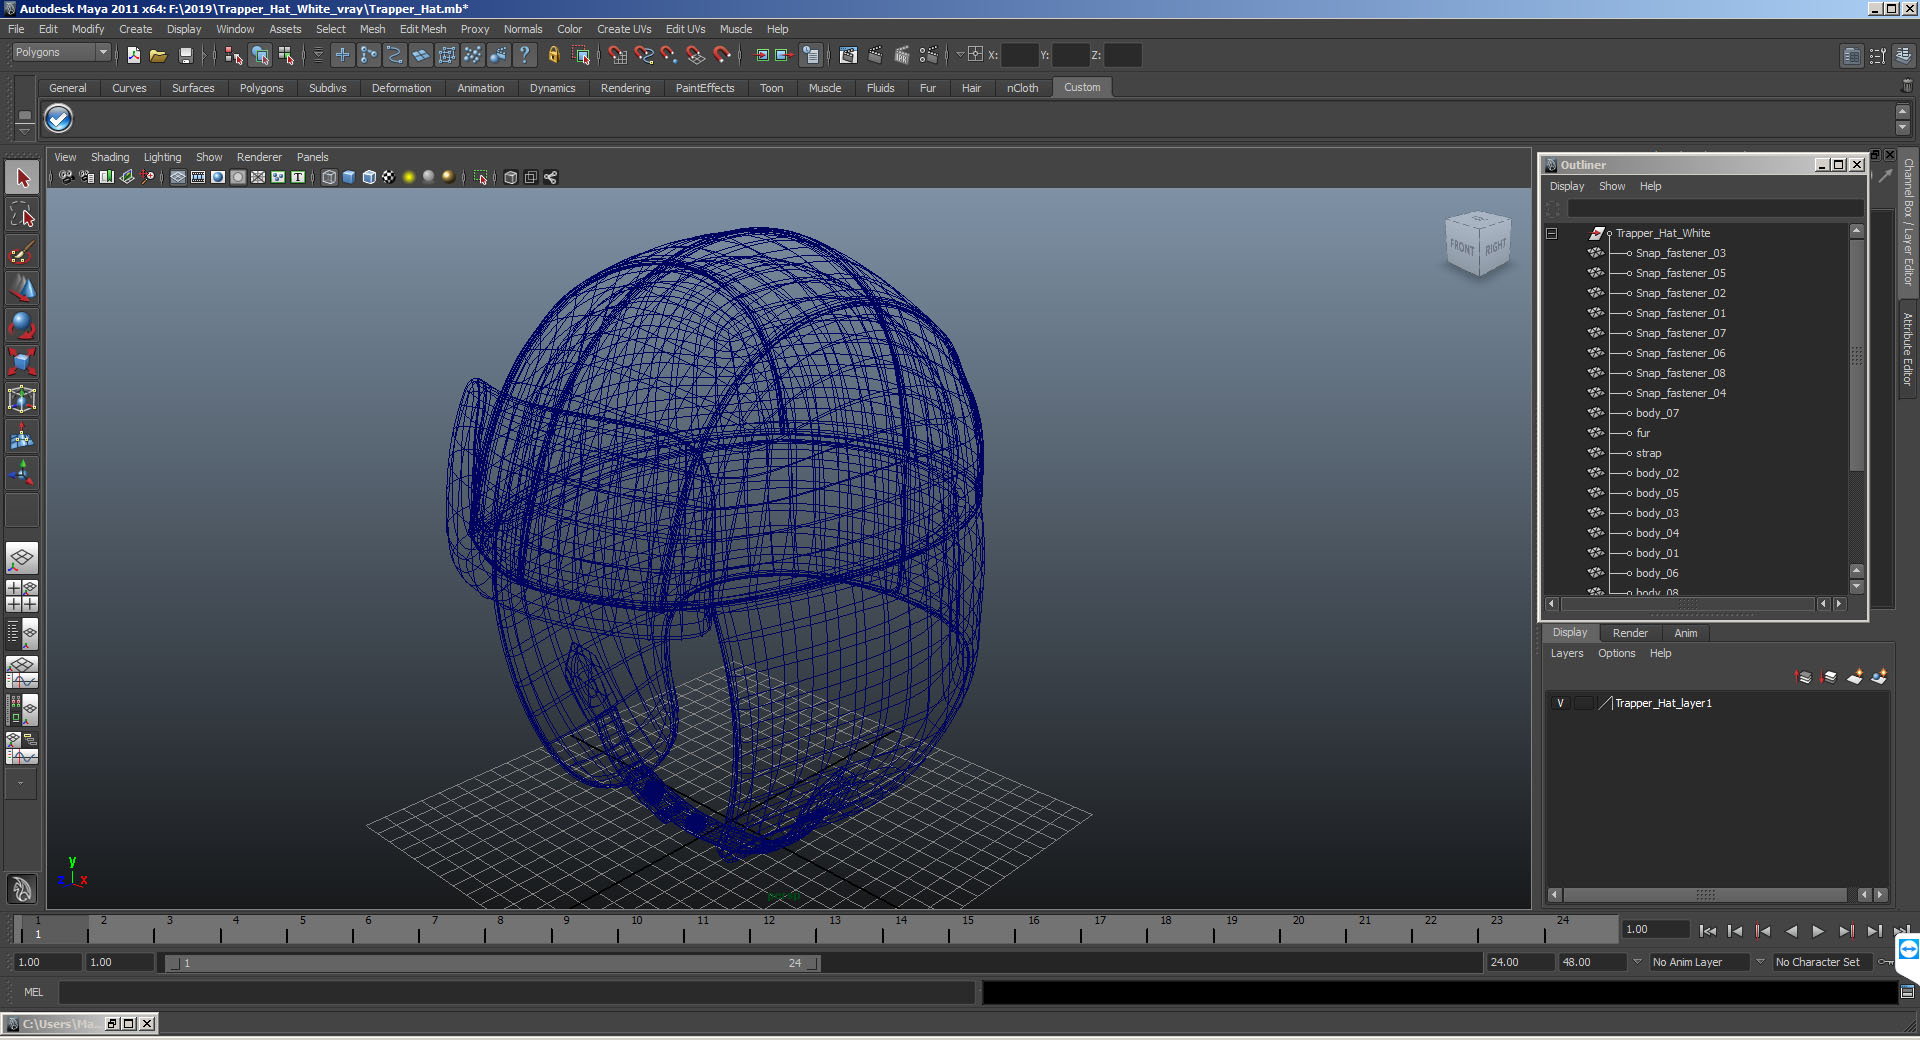The image size is (1920, 1040).
Task: Activate the Lasso select tool
Action: (x=22, y=214)
